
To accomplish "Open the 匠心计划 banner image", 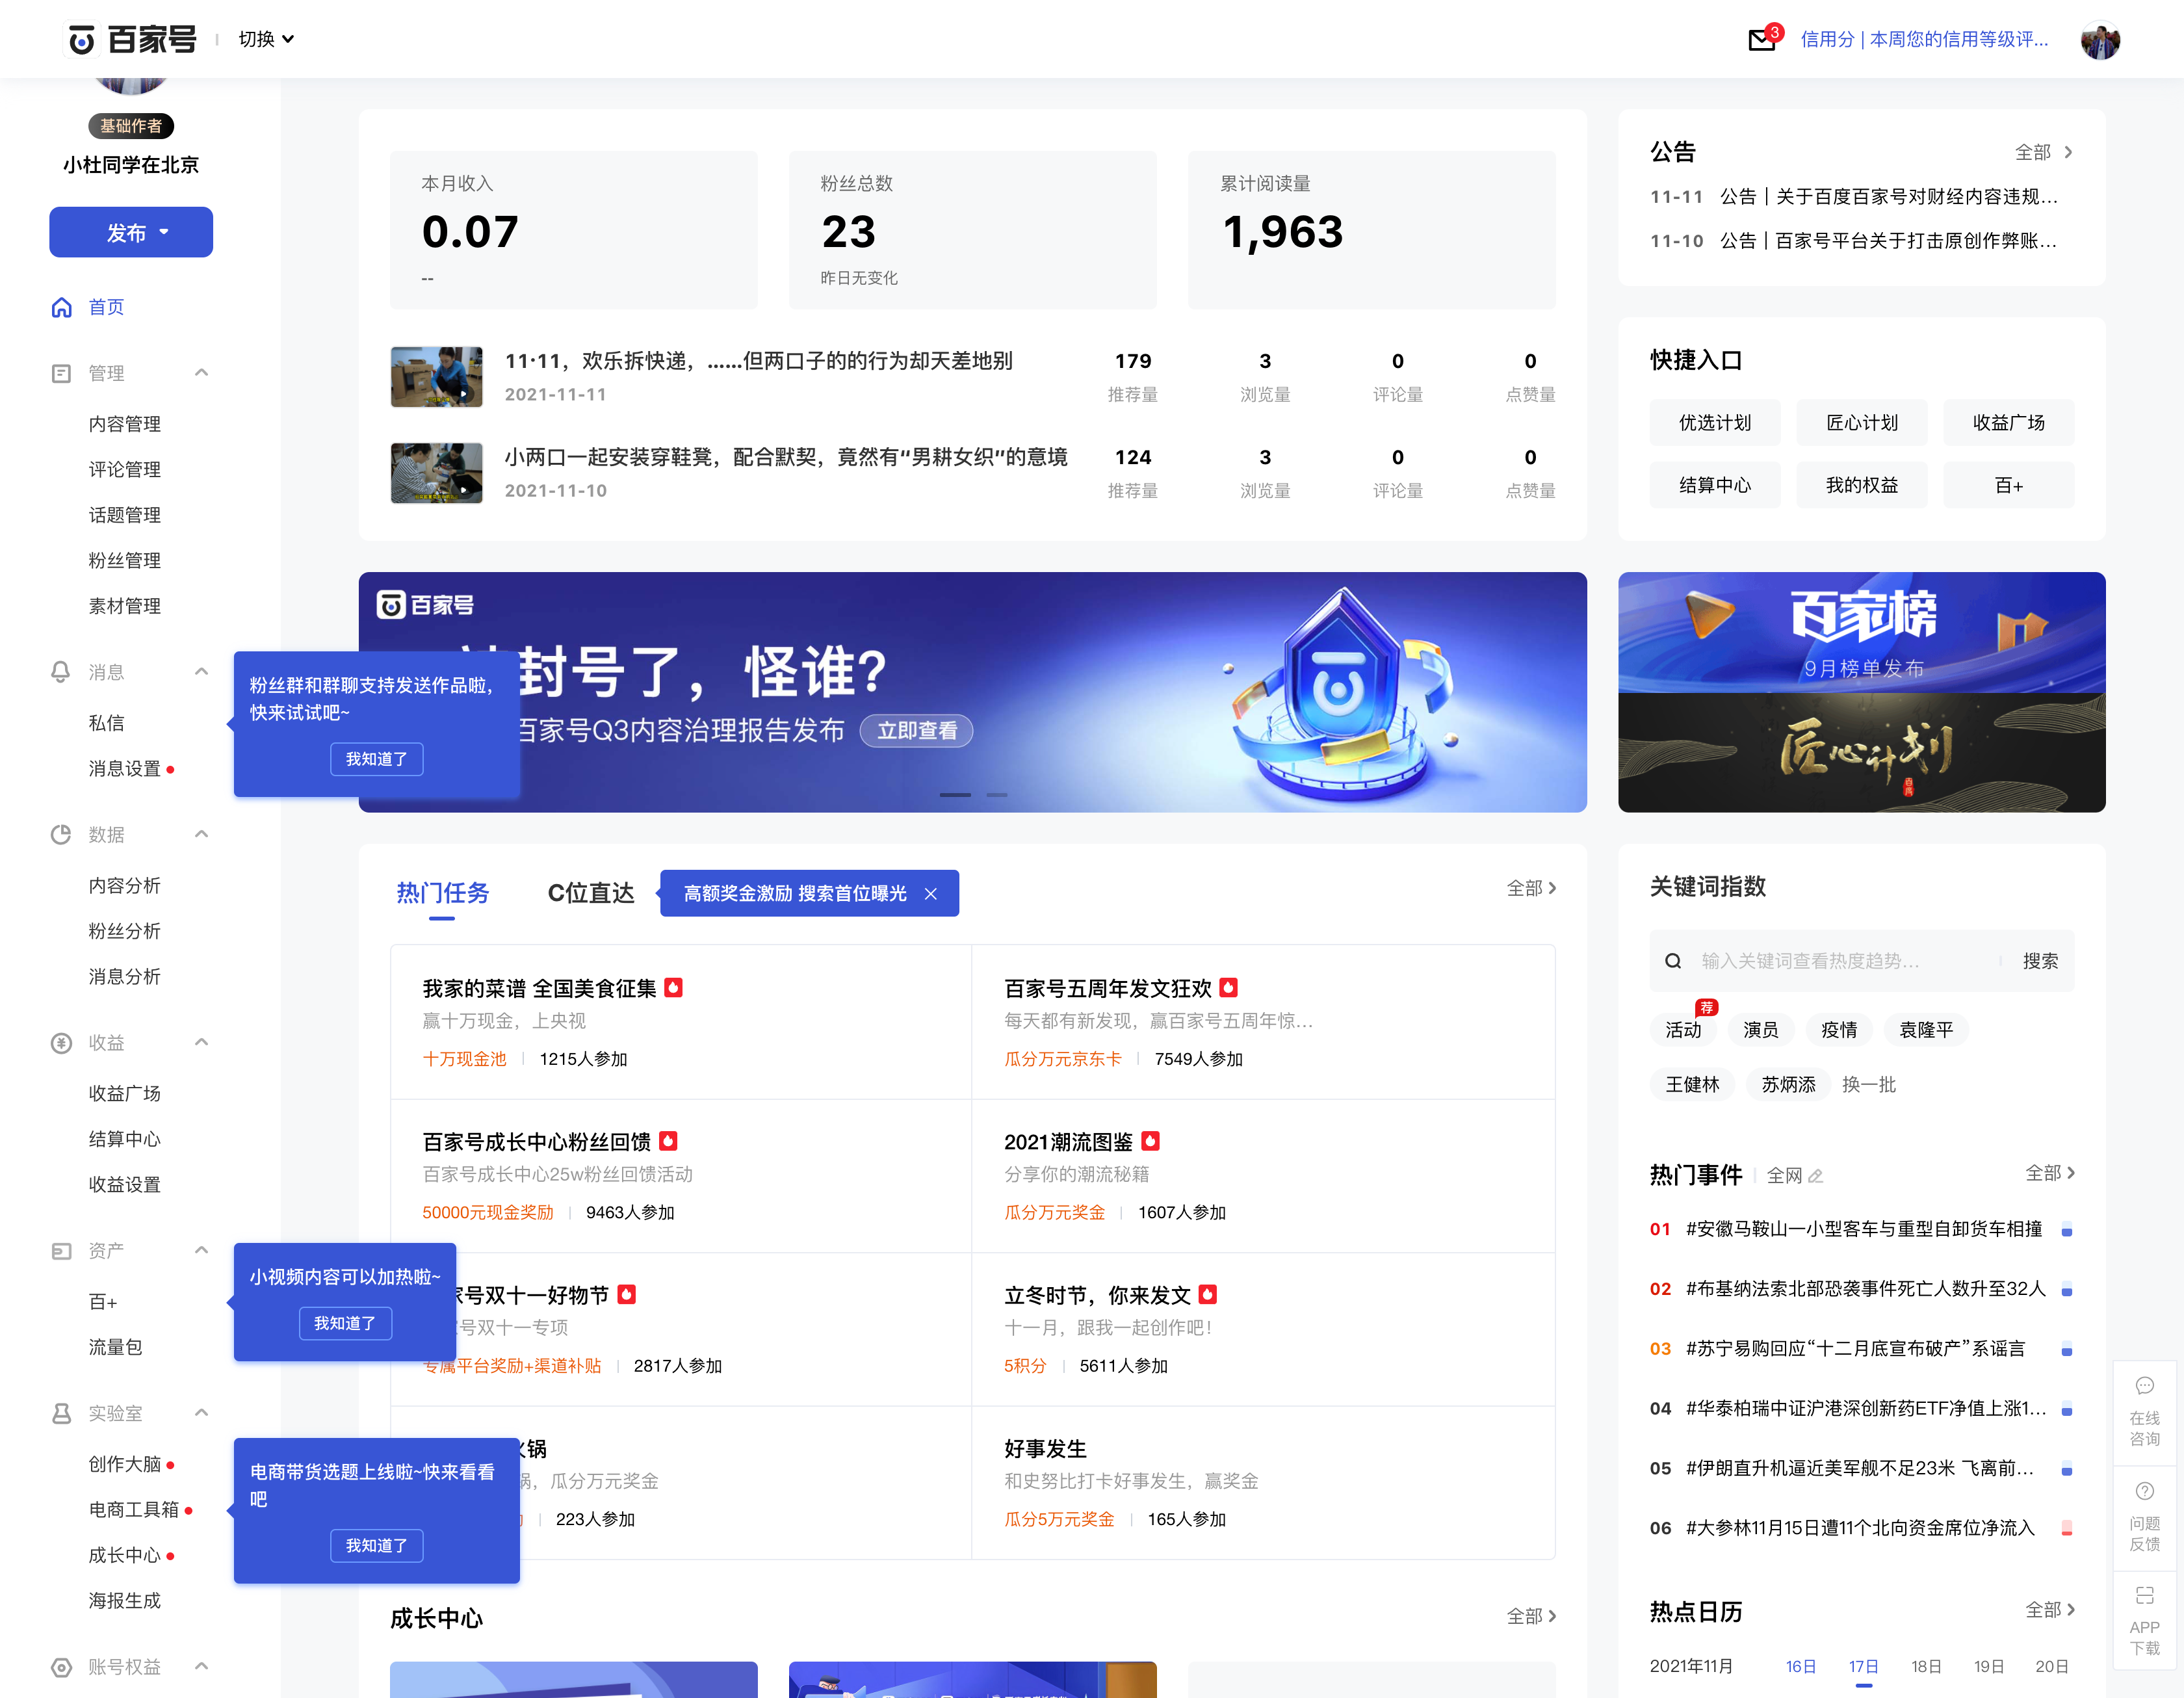I will (x=1861, y=752).
